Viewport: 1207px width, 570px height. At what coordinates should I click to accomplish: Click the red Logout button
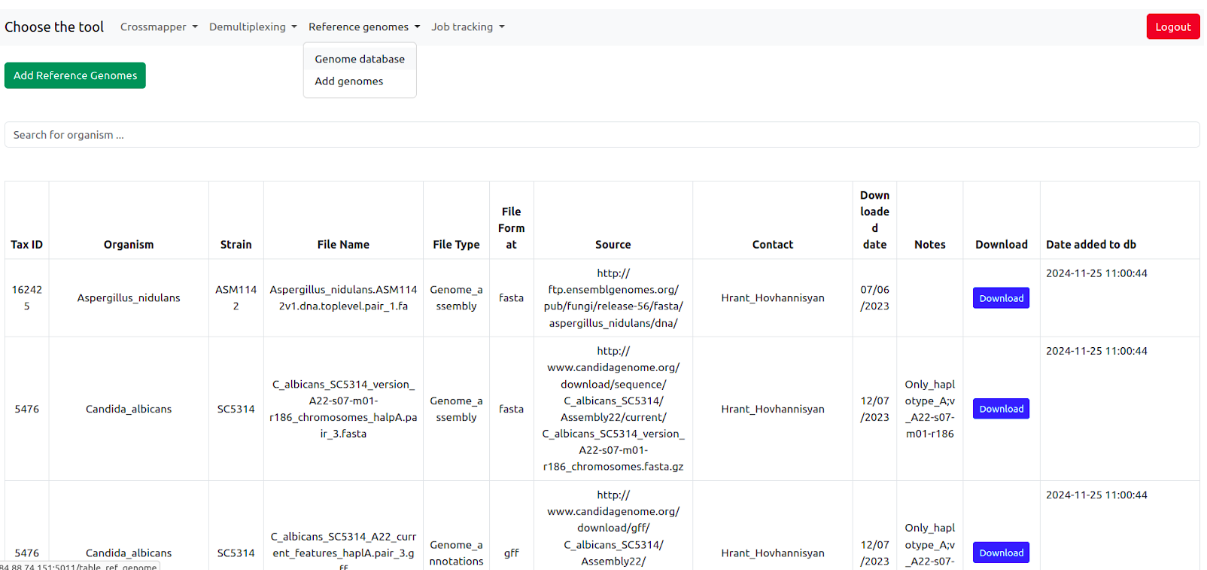pyautogui.click(x=1172, y=27)
